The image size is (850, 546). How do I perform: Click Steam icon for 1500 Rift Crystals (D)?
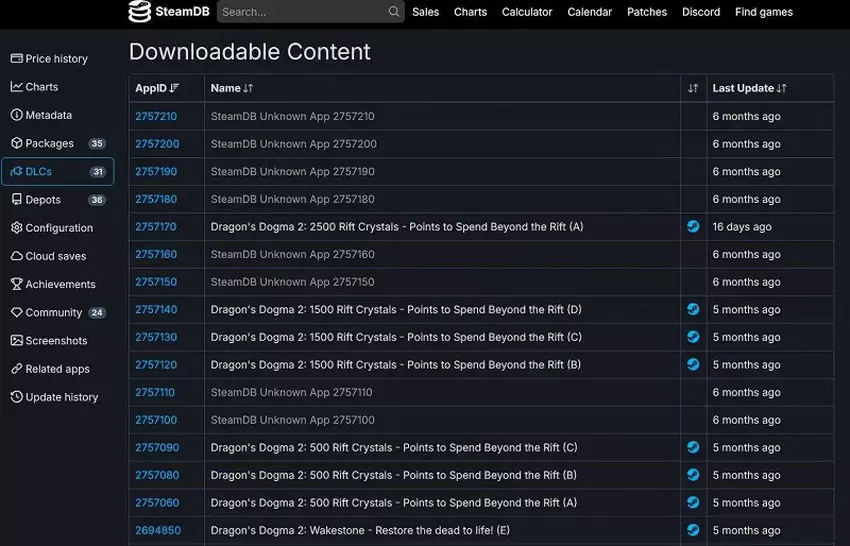pyautogui.click(x=693, y=310)
